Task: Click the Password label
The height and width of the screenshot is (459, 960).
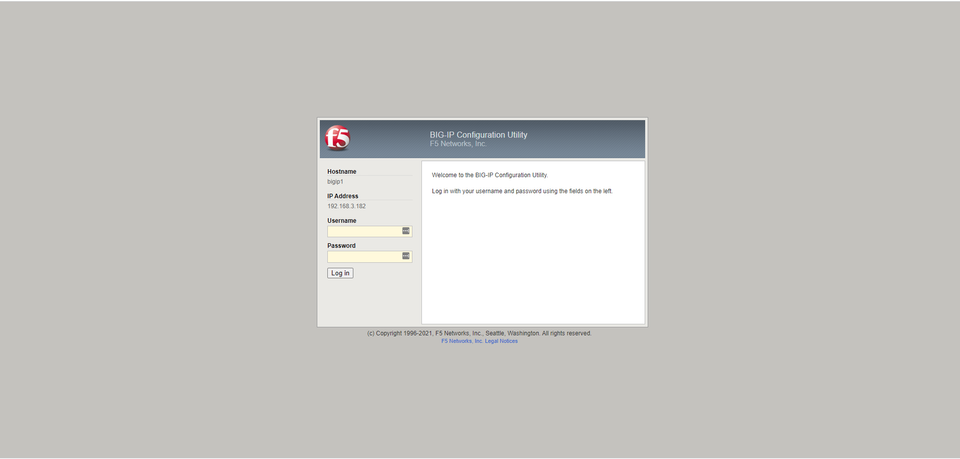Action: pyautogui.click(x=341, y=245)
